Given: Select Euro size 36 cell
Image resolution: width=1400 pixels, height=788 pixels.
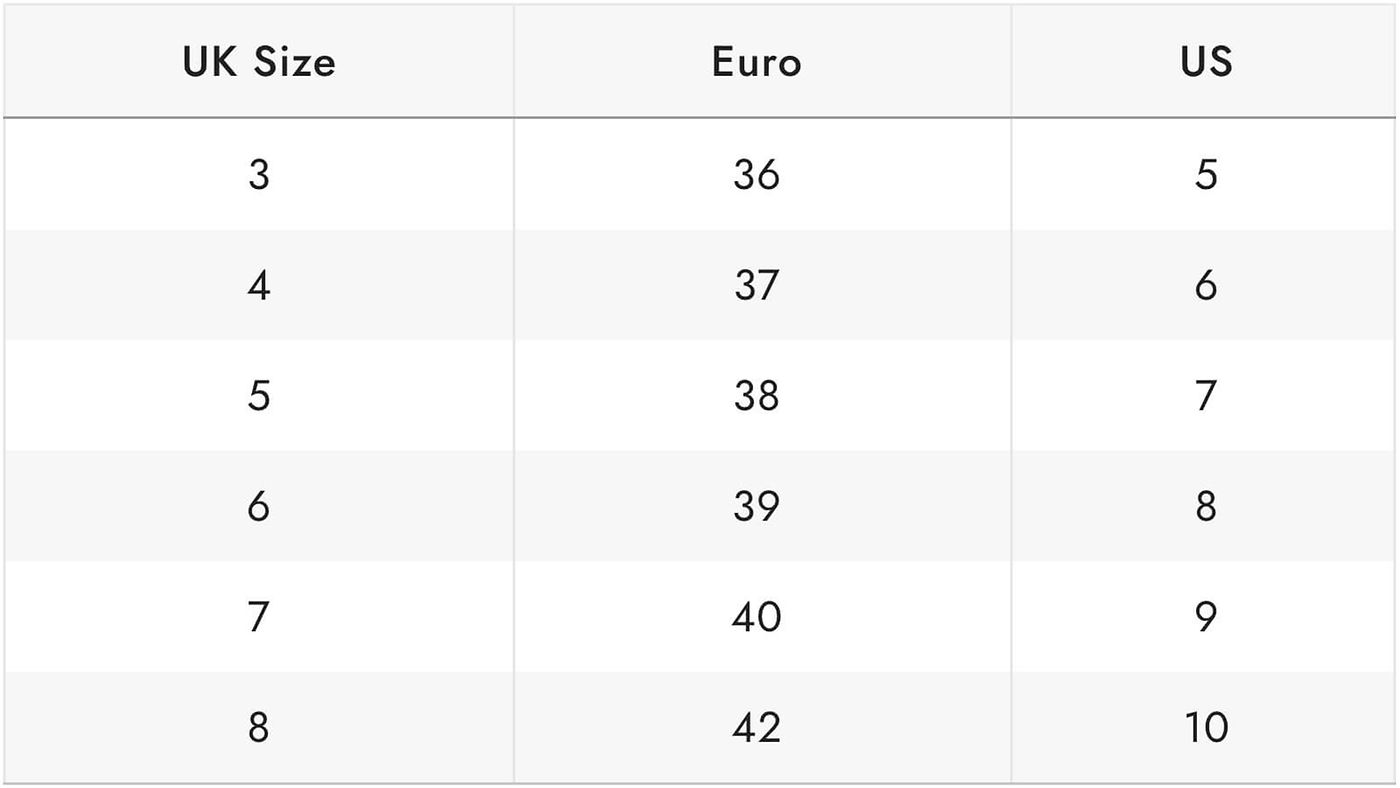Looking at the screenshot, I should (x=756, y=175).
